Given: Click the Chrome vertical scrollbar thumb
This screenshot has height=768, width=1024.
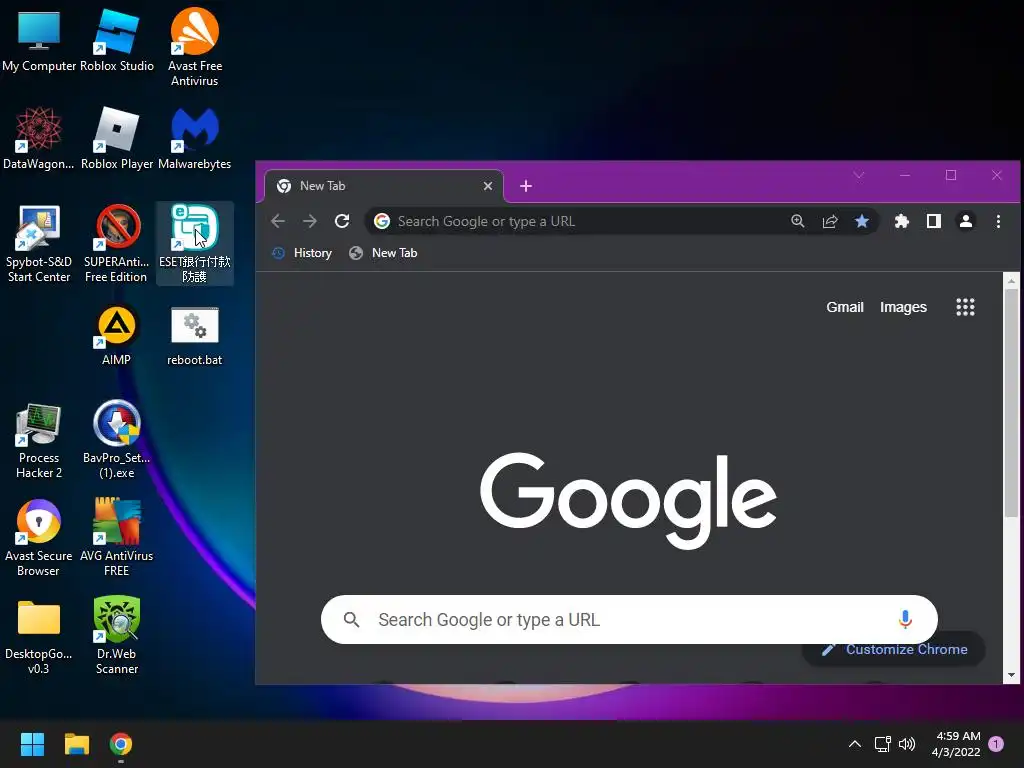Looking at the screenshot, I should pos(1011,403).
